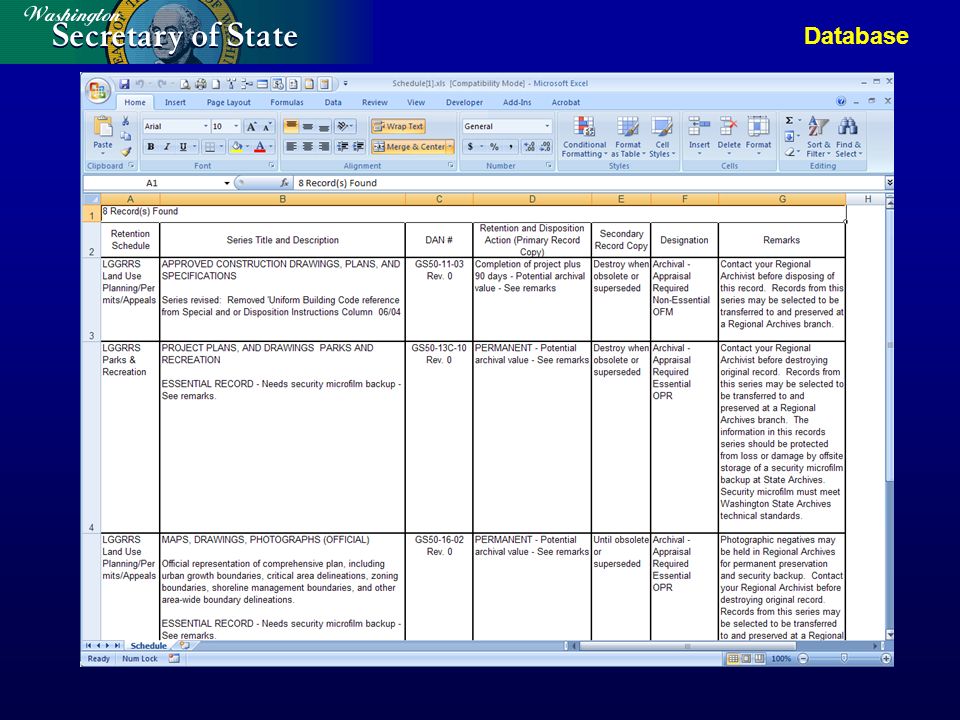960x720 pixels.
Task: Set Bottom Align vertical alignment
Action: pyautogui.click(x=324, y=126)
